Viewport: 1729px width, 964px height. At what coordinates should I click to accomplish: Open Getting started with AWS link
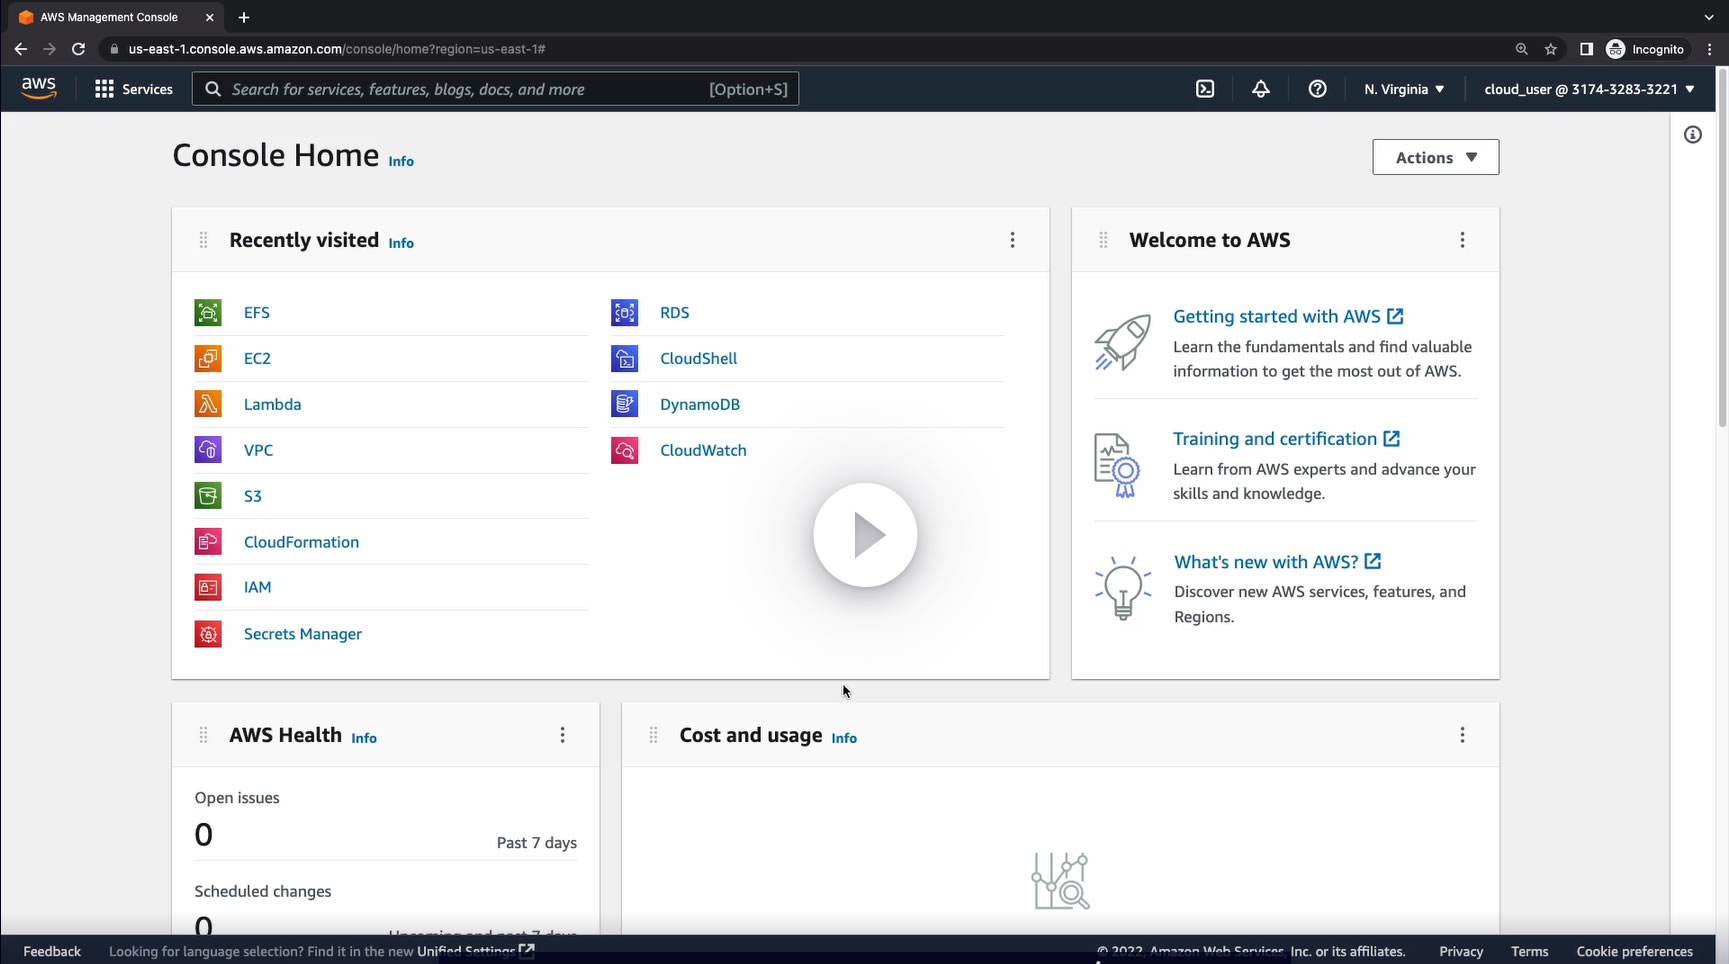point(1288,316)
